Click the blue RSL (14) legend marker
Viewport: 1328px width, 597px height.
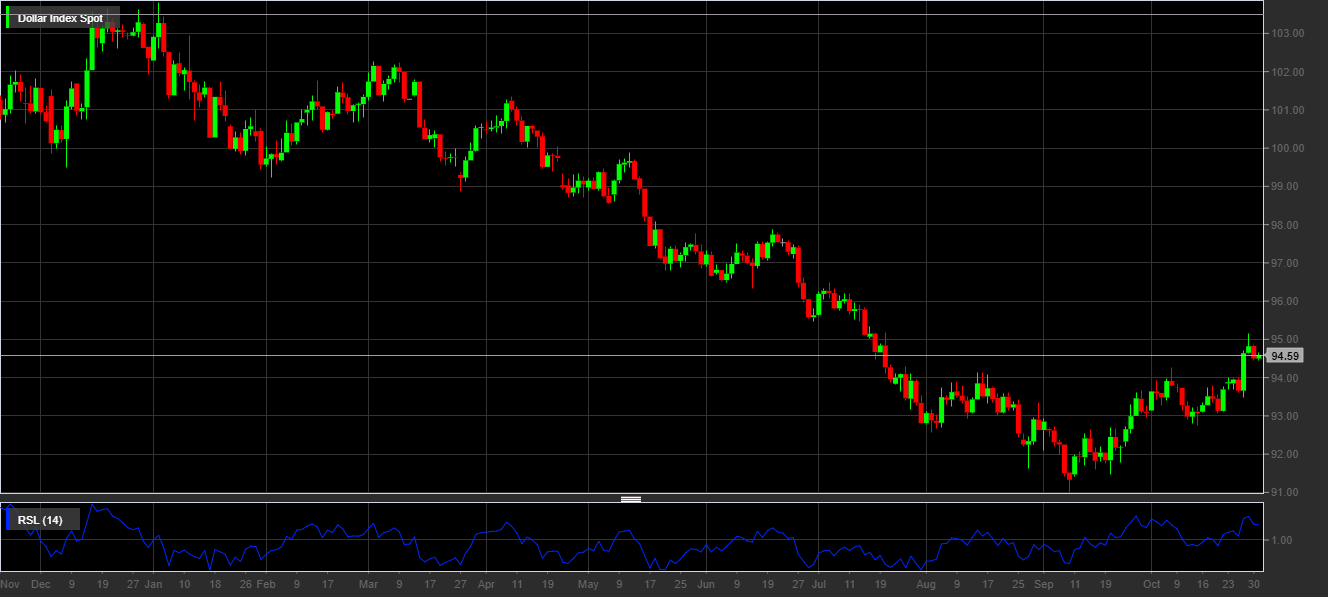pos(8,519)
